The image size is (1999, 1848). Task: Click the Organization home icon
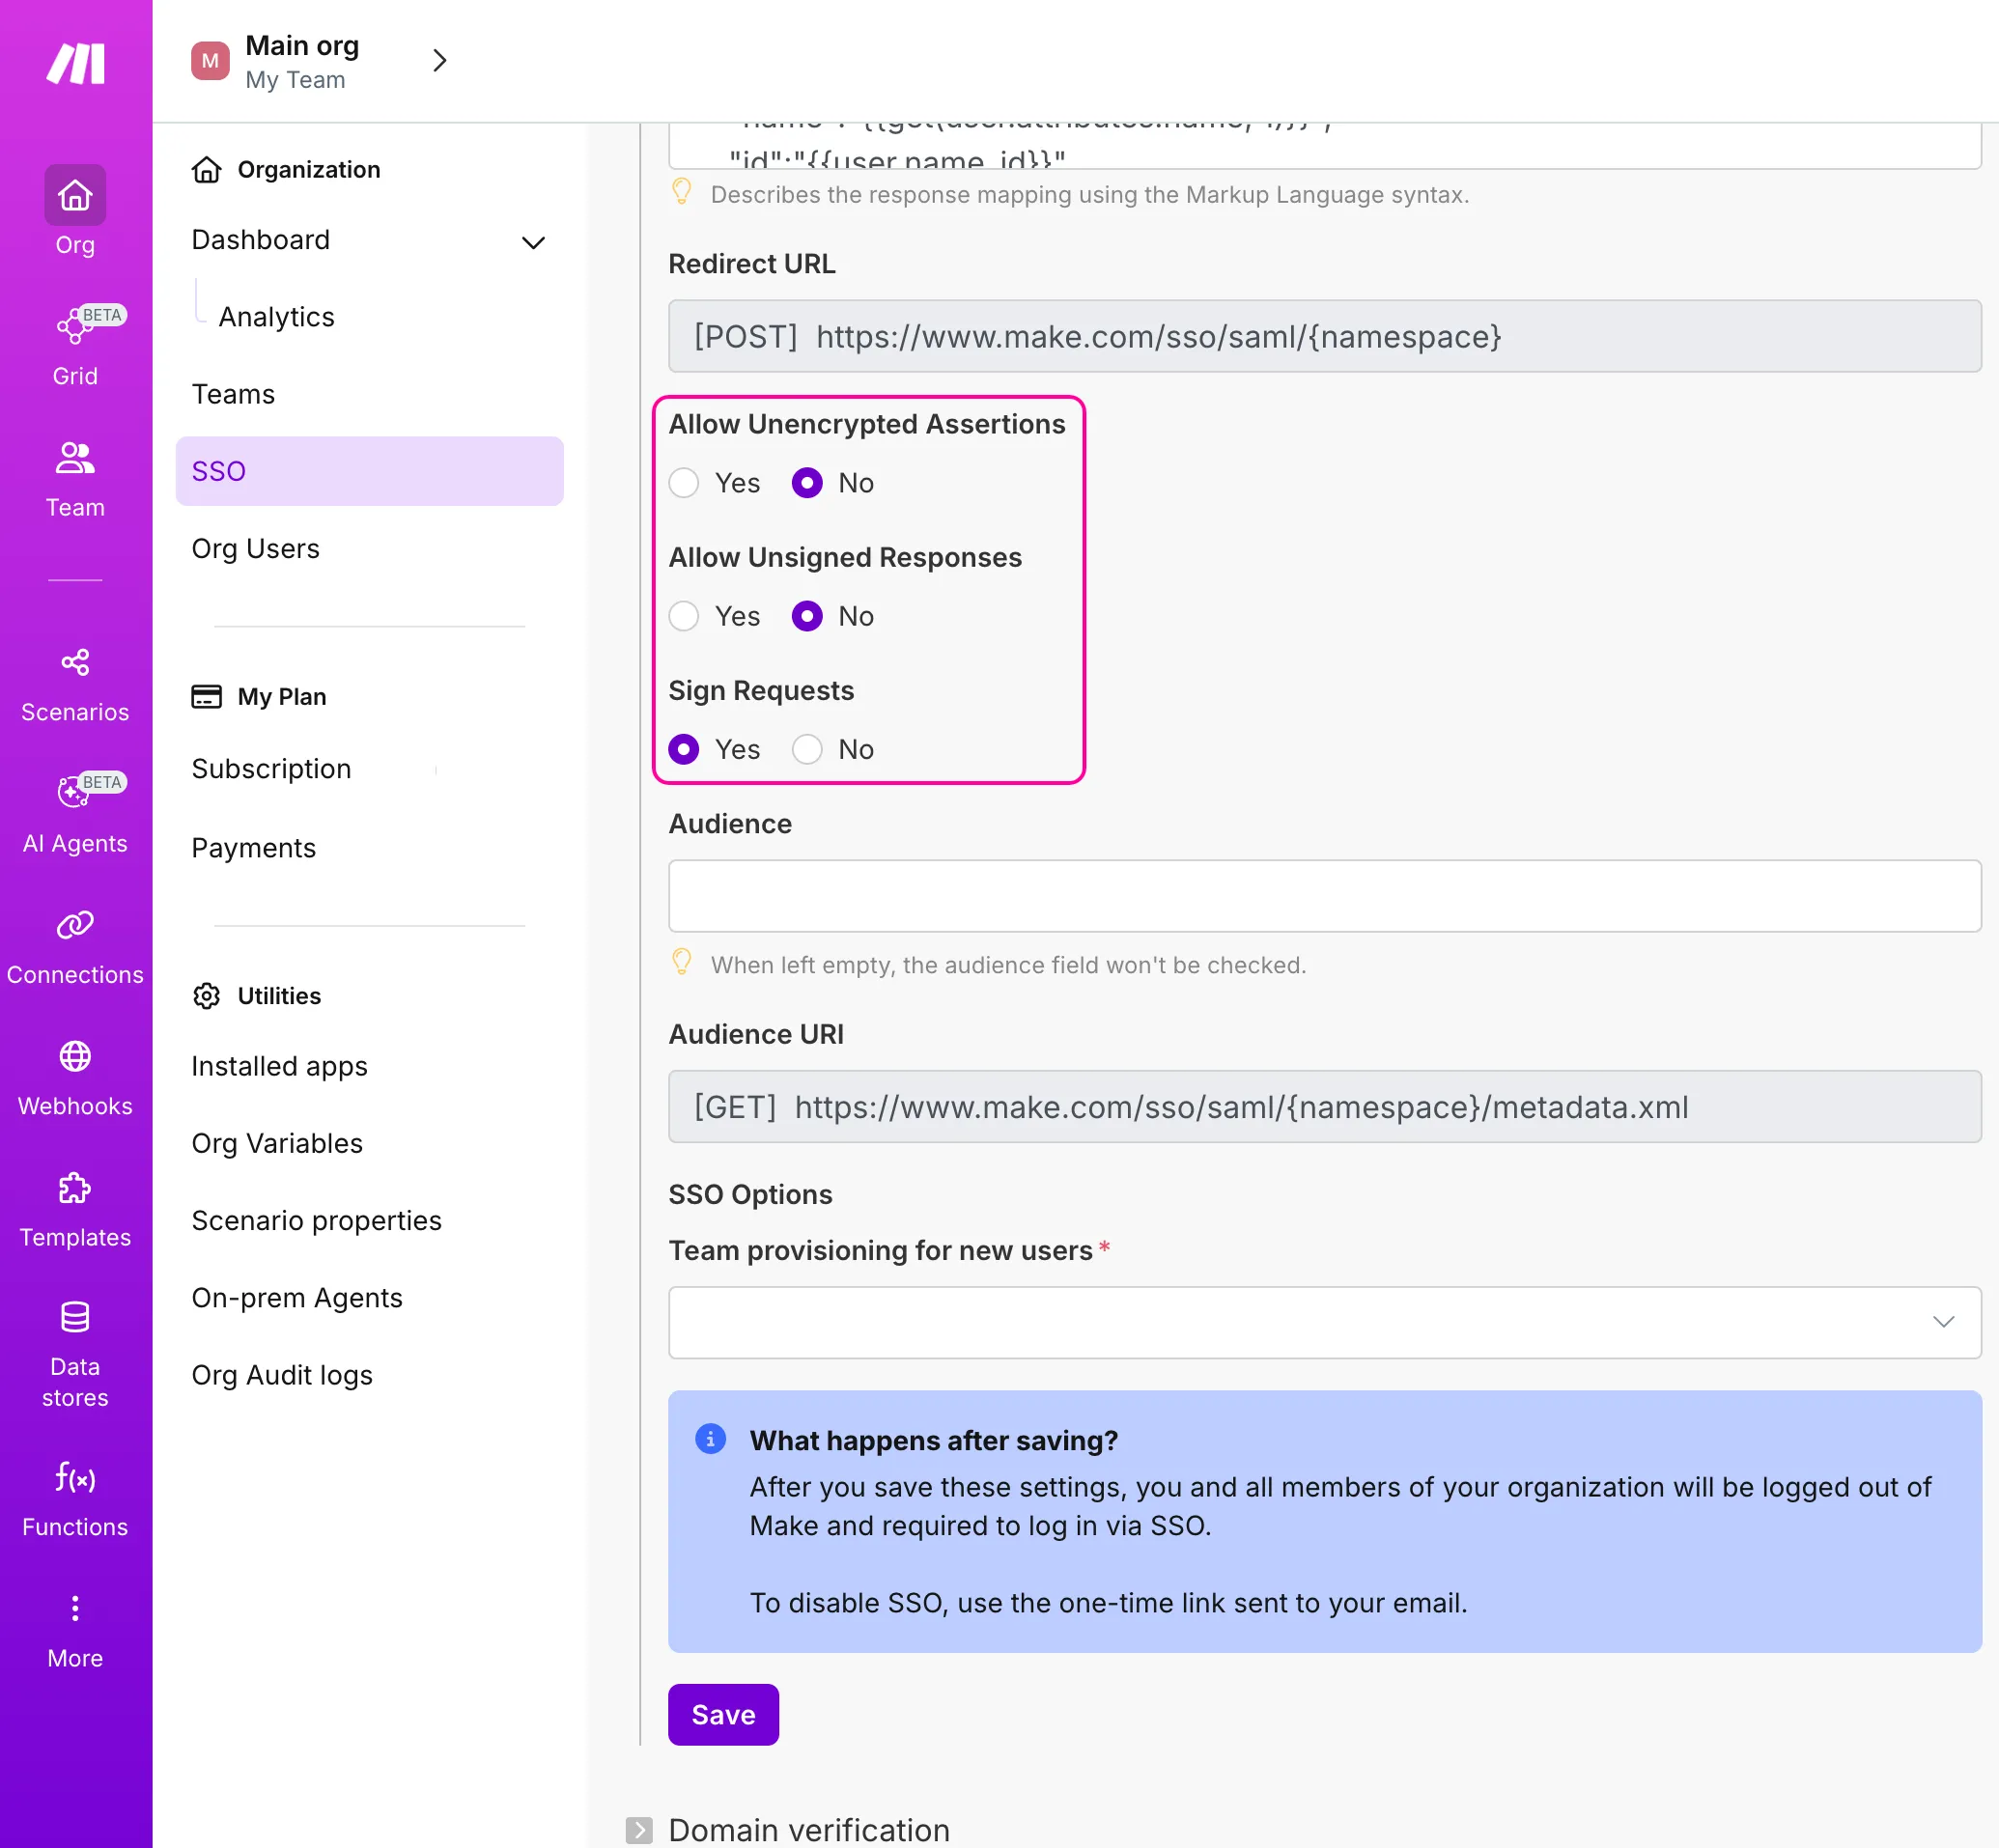coord(206,170)
